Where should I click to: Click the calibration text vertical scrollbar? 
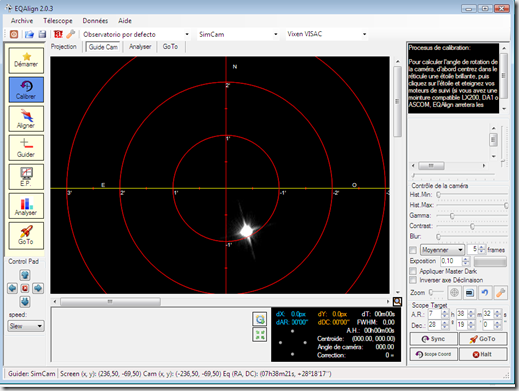504,78
